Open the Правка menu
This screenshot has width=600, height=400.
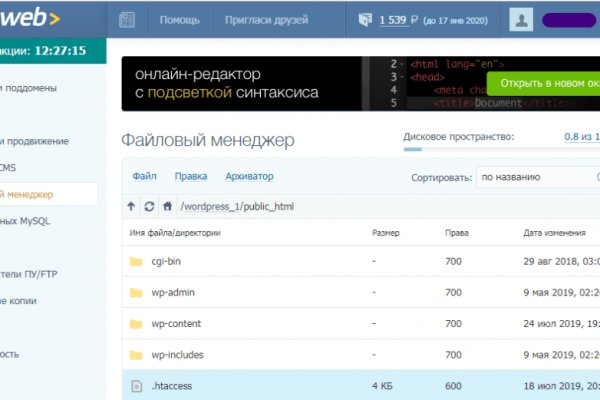pyautogui.click(x=191, y=176)
